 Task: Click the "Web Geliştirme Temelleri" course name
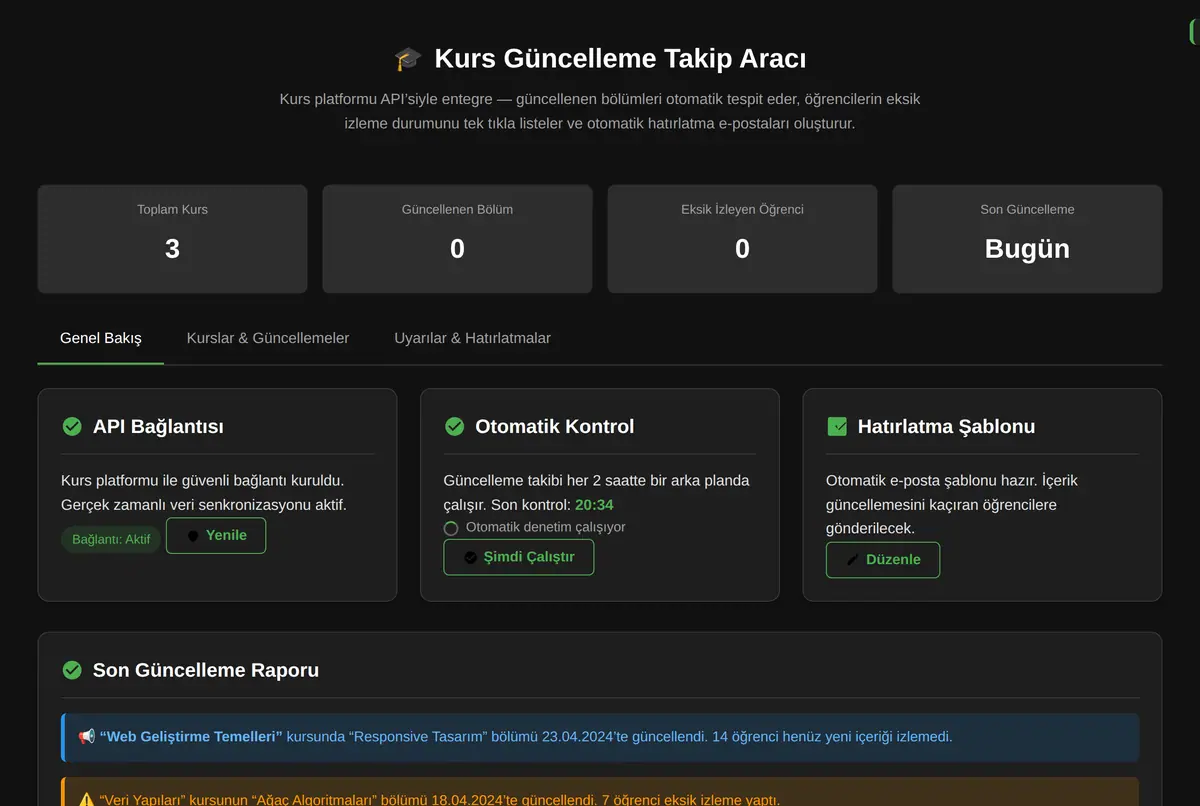pyautogui.click(x=191, y=737)
